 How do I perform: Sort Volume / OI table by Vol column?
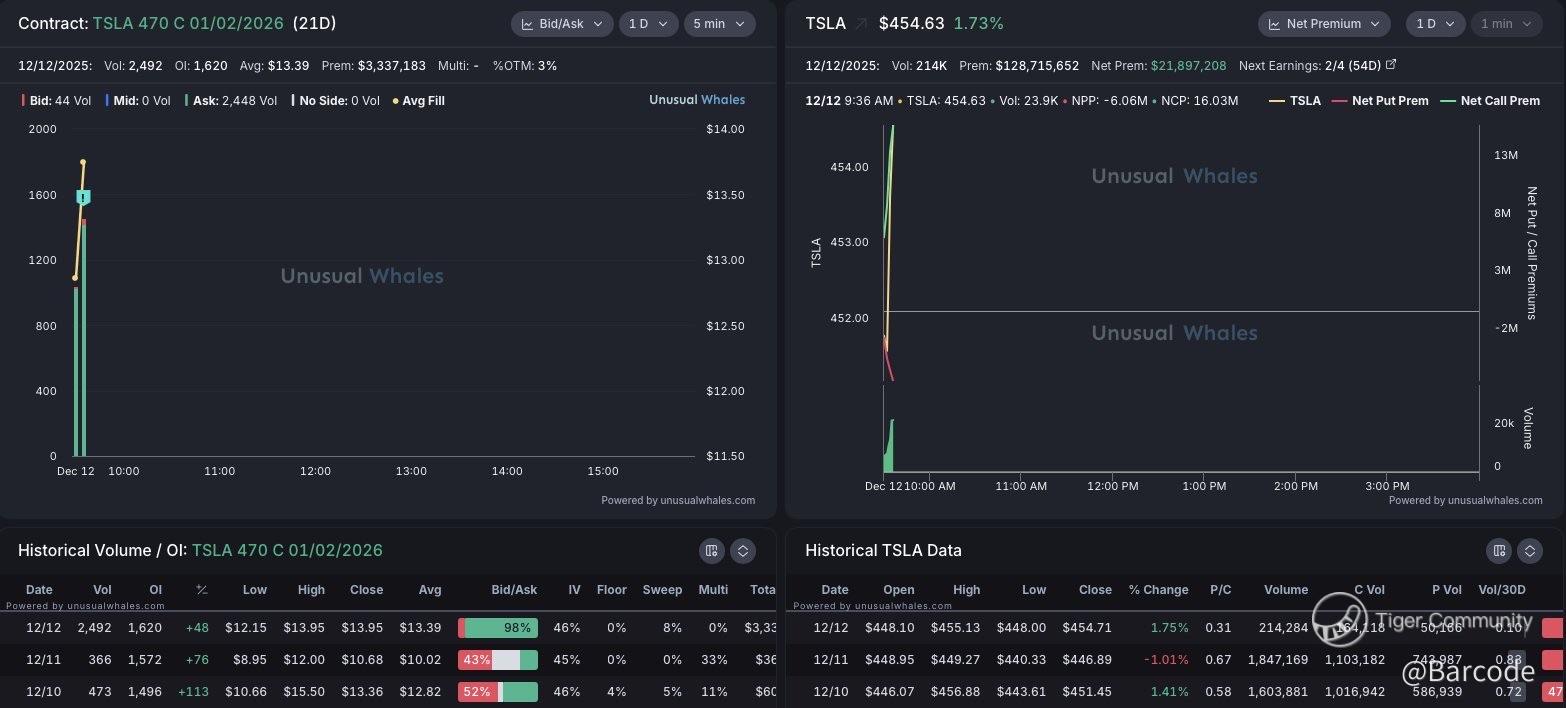tap(102, 590)
